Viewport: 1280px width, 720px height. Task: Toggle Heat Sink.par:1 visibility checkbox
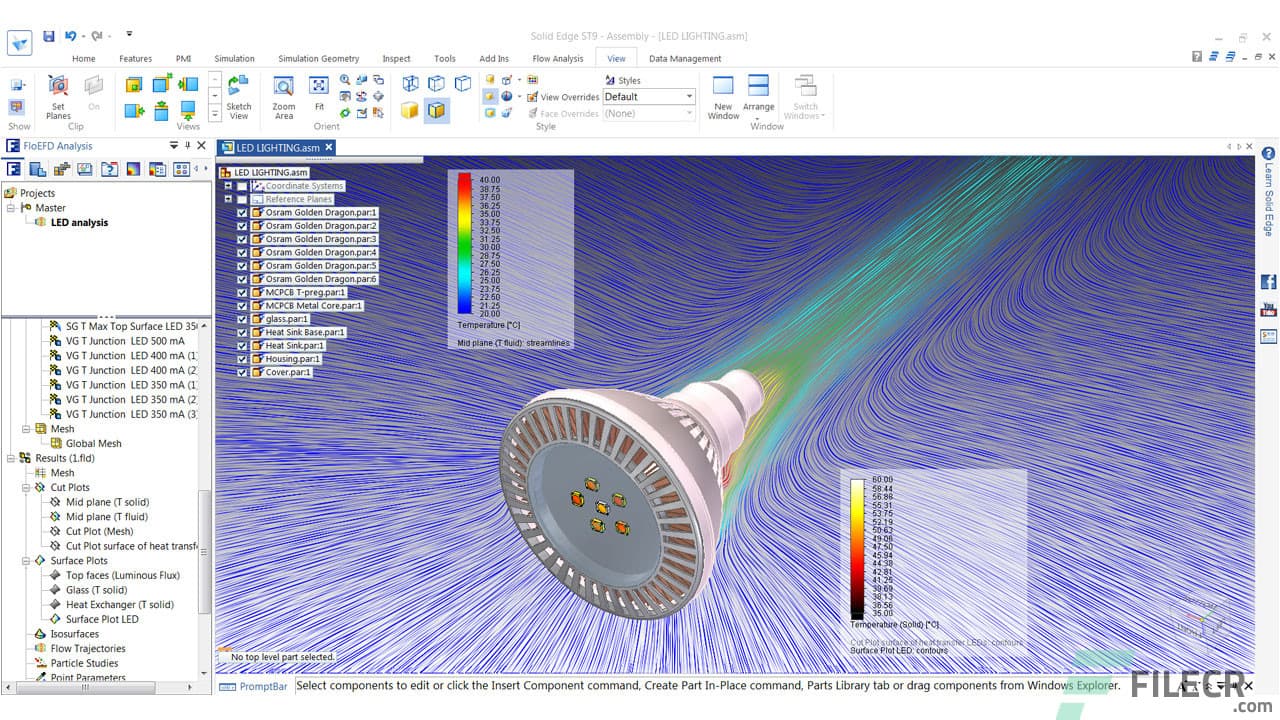(x=242, y=346)
